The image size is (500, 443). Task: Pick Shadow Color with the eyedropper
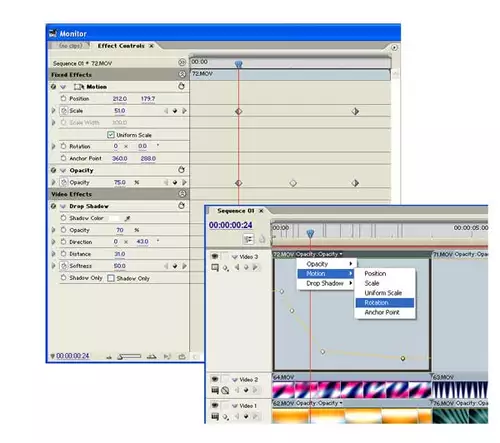pyautogui.click(x=127, y=218)
